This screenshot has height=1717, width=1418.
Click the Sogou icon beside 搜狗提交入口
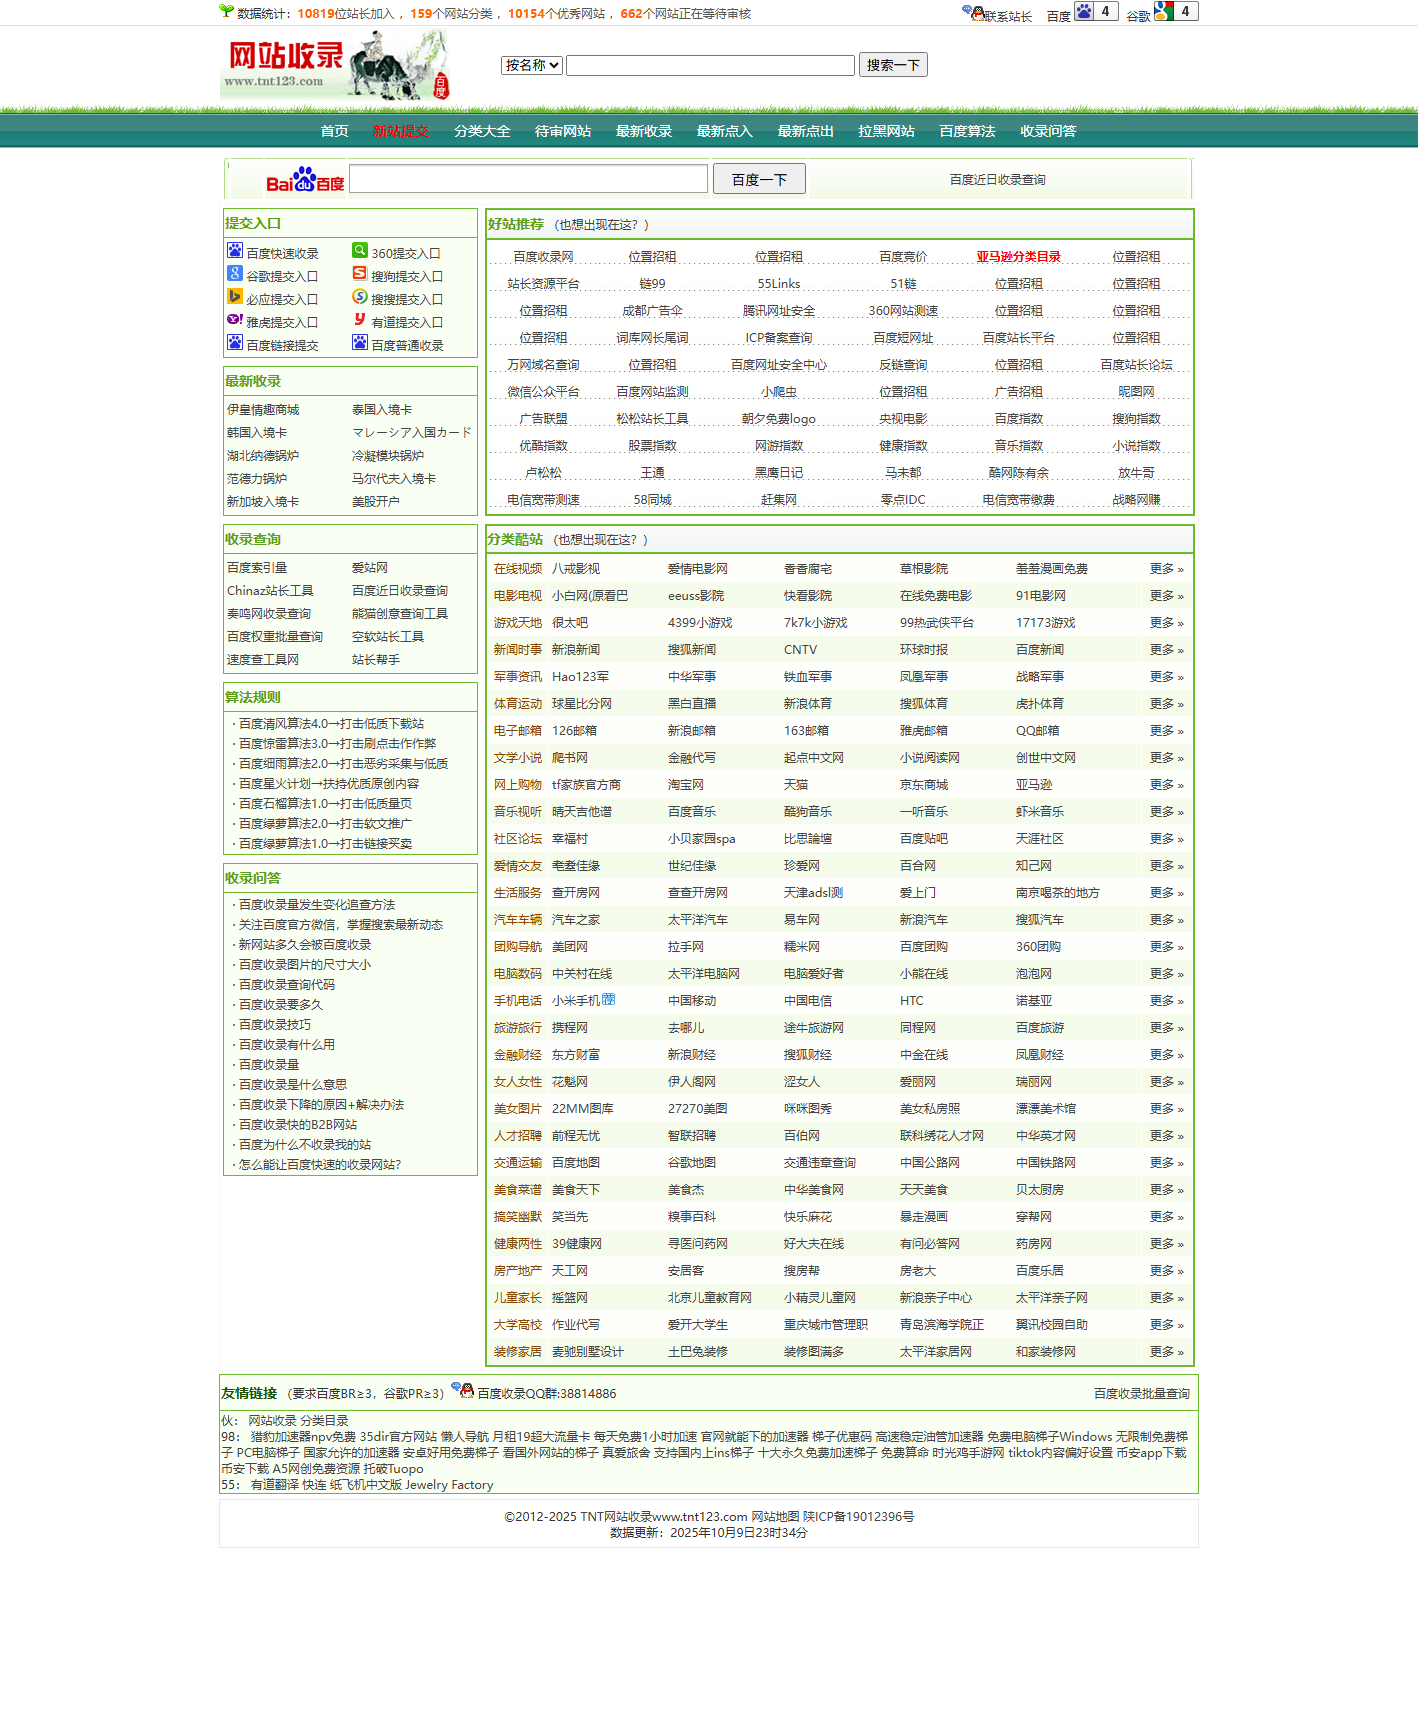(360, 273)
